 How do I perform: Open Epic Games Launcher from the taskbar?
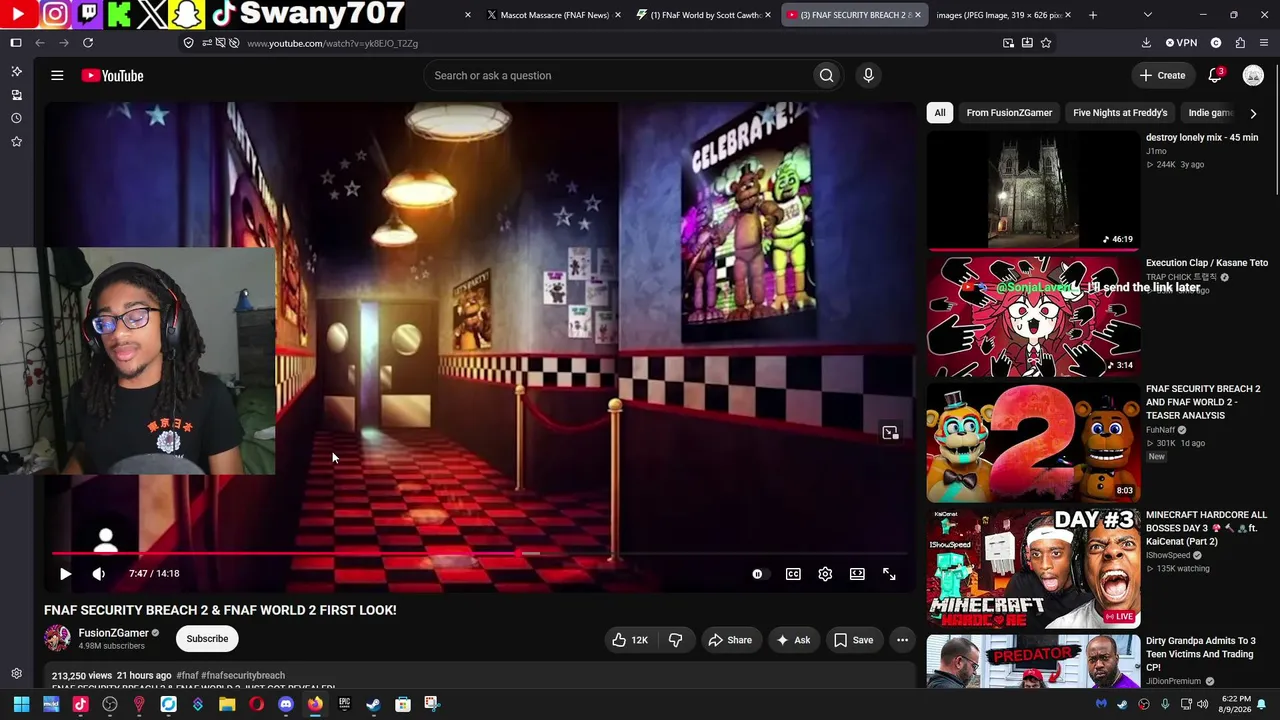344,704
